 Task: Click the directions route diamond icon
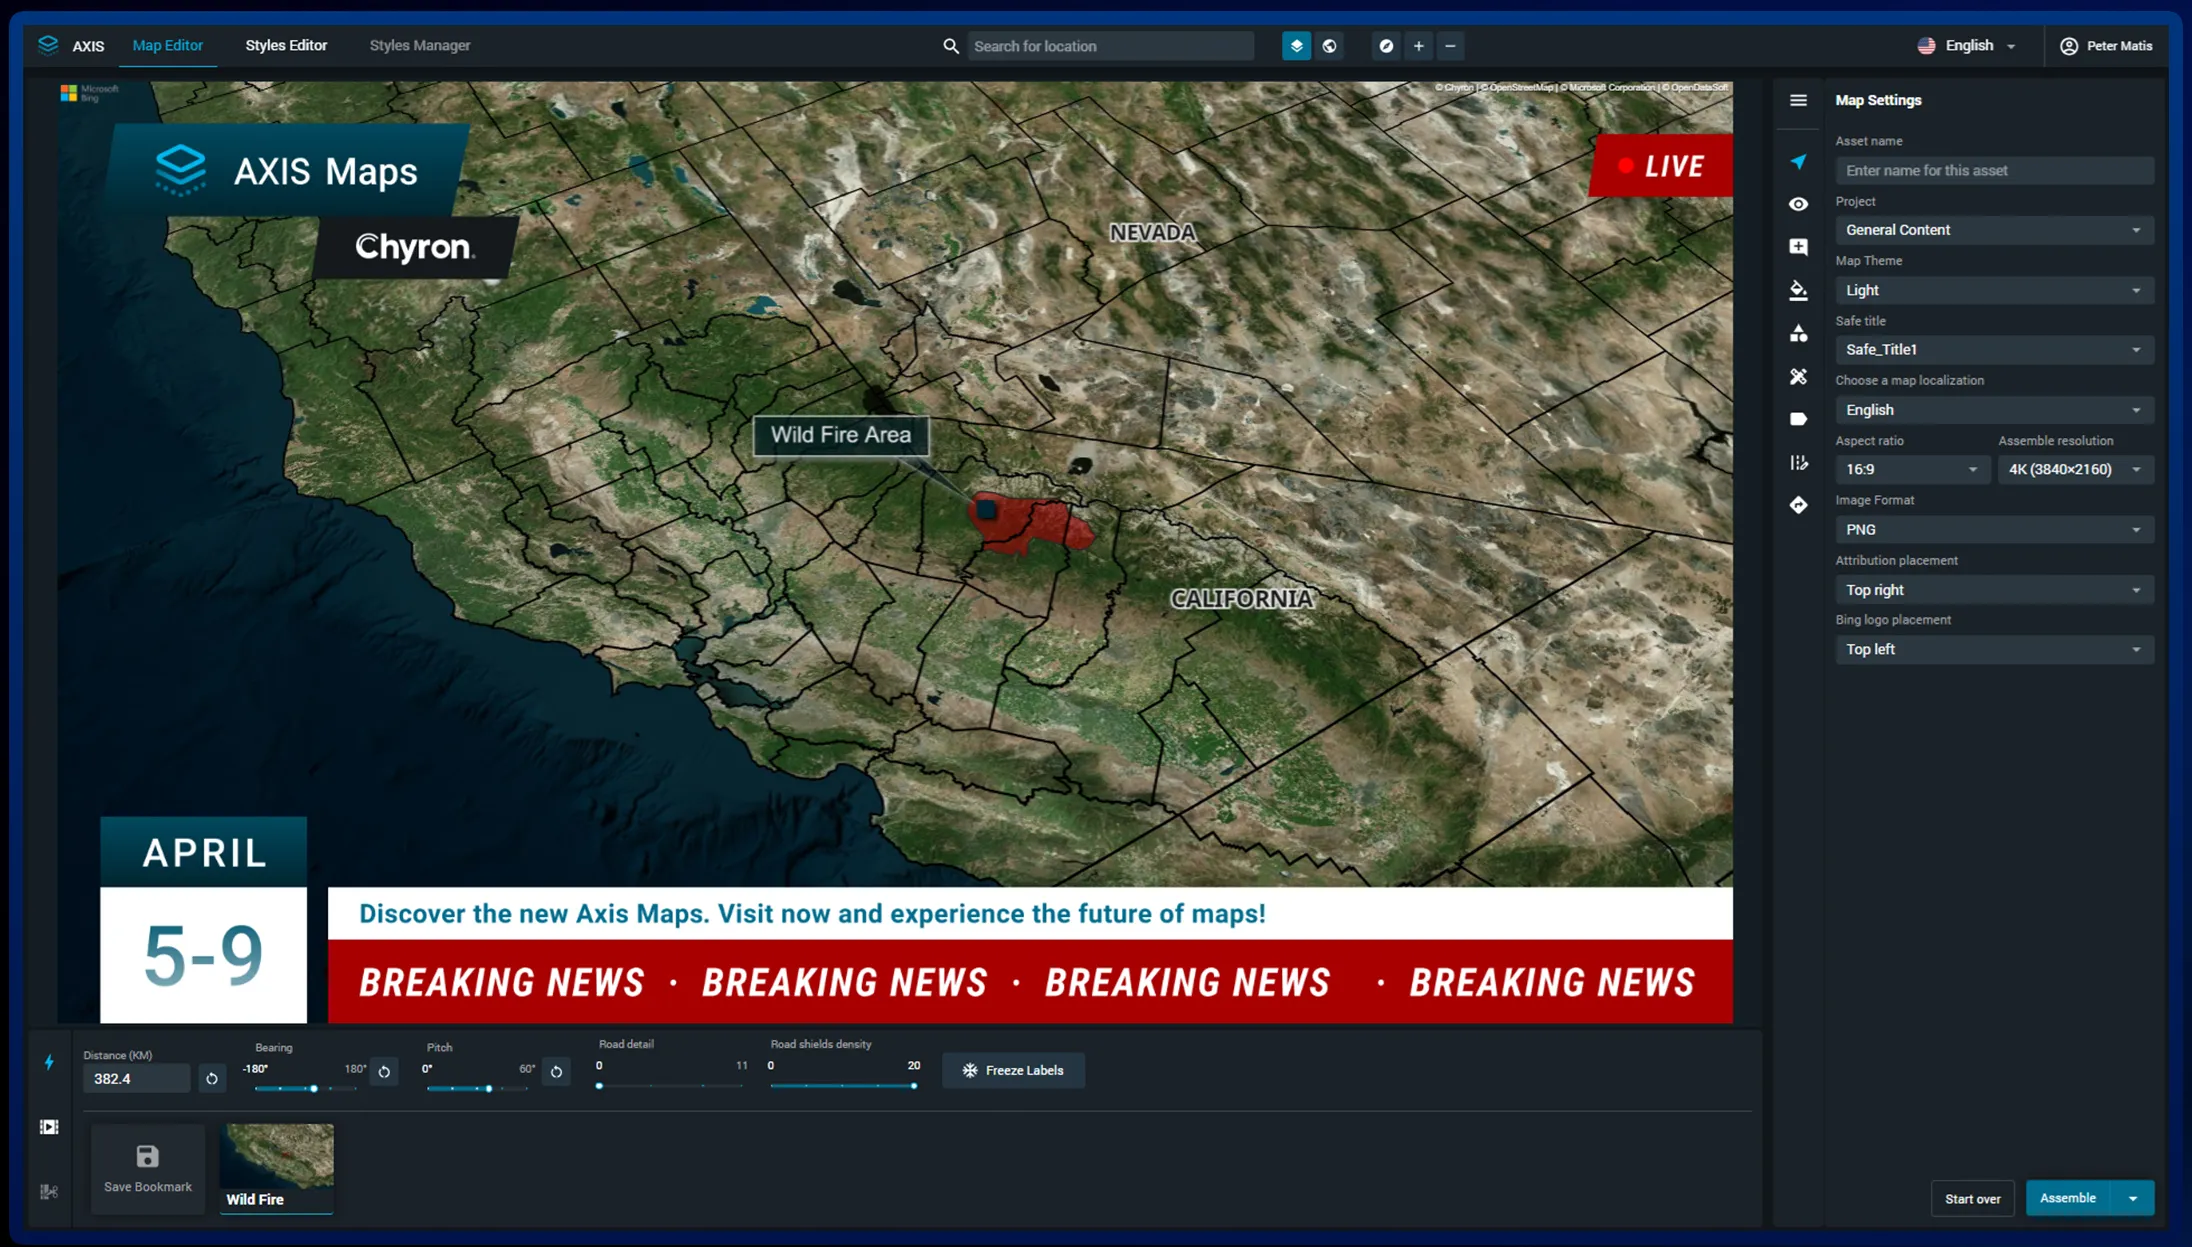click(1798, 505)
